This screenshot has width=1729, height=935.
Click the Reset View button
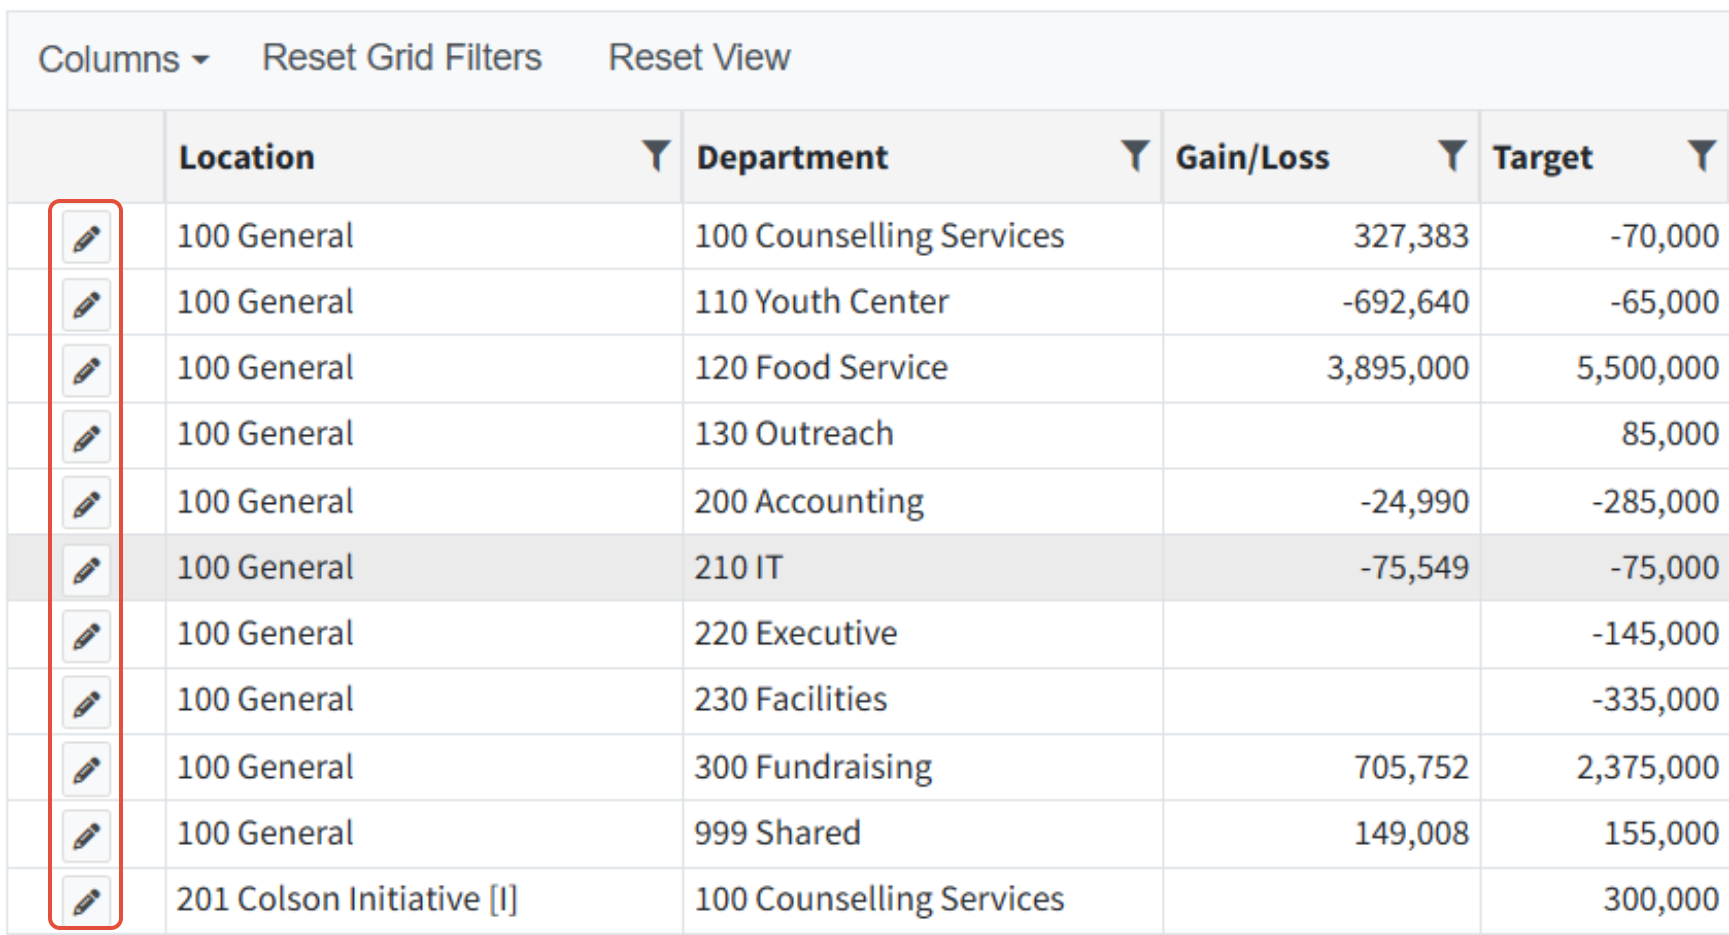click(x=699, y=58)
